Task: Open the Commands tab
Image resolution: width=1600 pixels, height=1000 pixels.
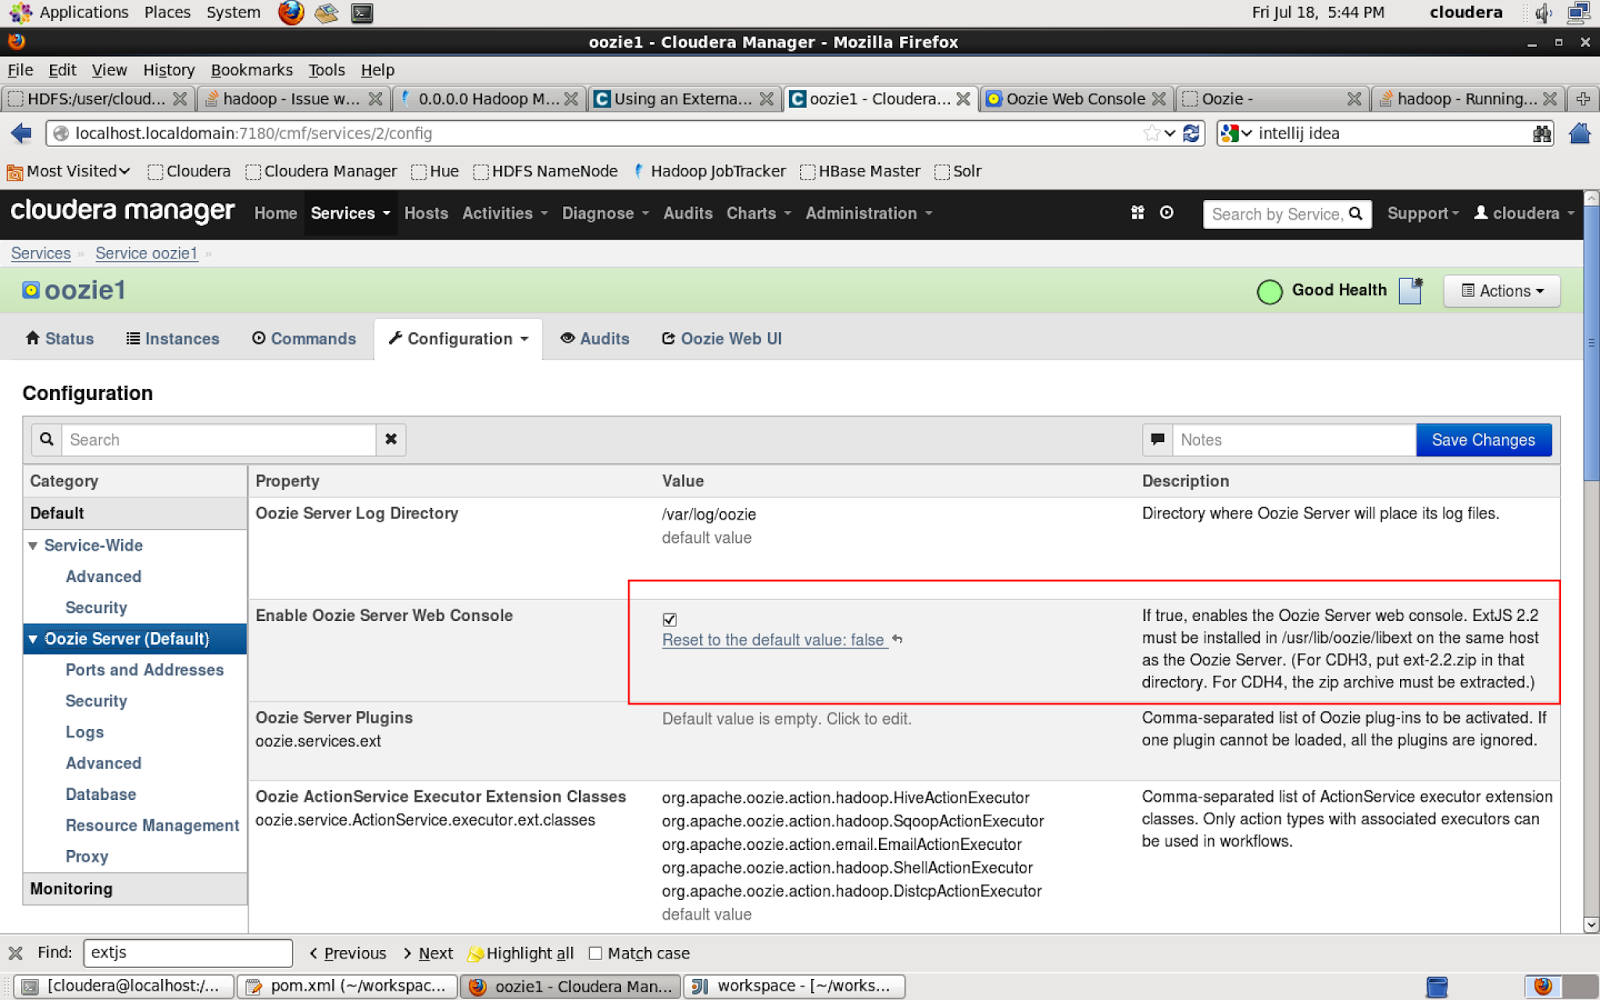Action: click(303, 339)
